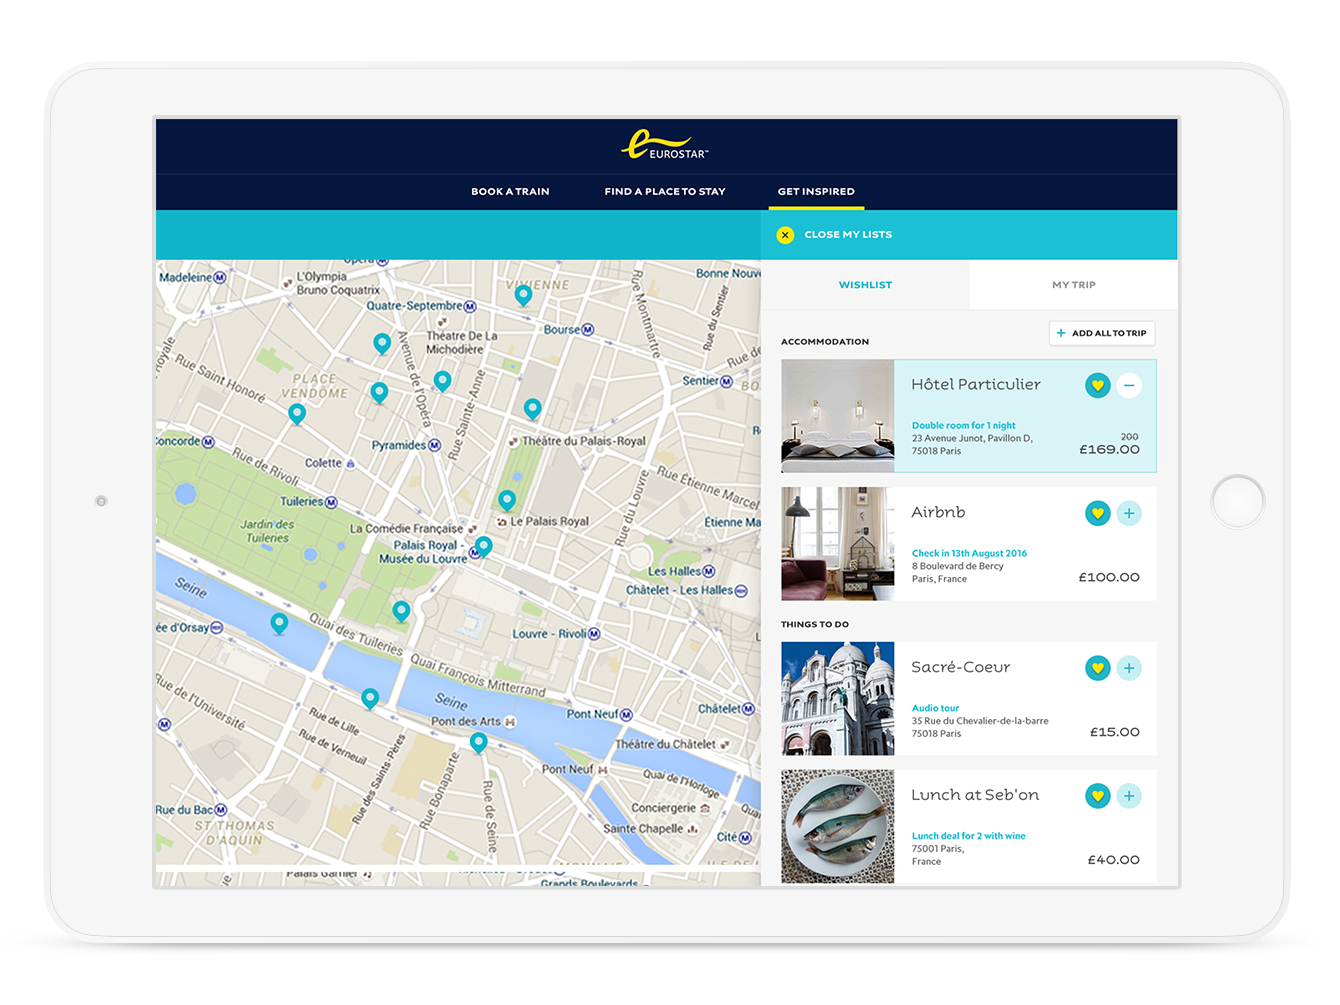Click the Hôtel Particulier title
Image resolution: width=1340 pixels, height=1005 pixels.
coord(976,384)
